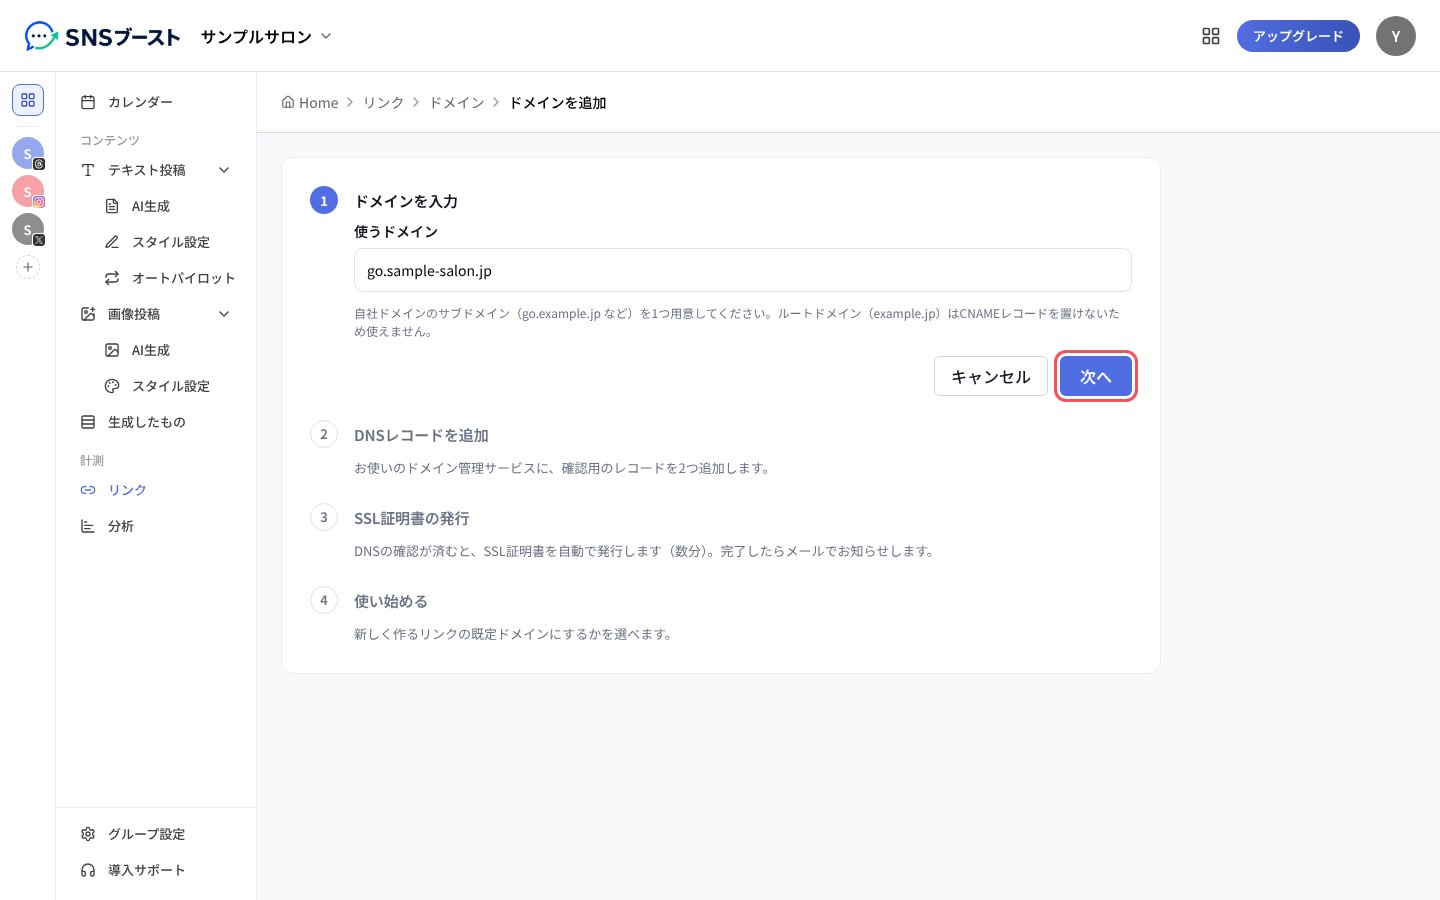
Task: Click the 使うドメイン input field
Action: click(x=743, y=270)
